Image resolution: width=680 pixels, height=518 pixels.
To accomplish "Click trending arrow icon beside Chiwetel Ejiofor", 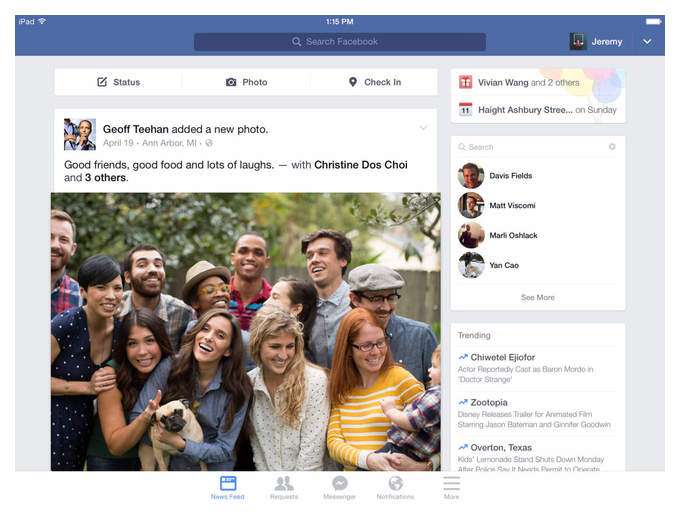I will click(463, 357).
